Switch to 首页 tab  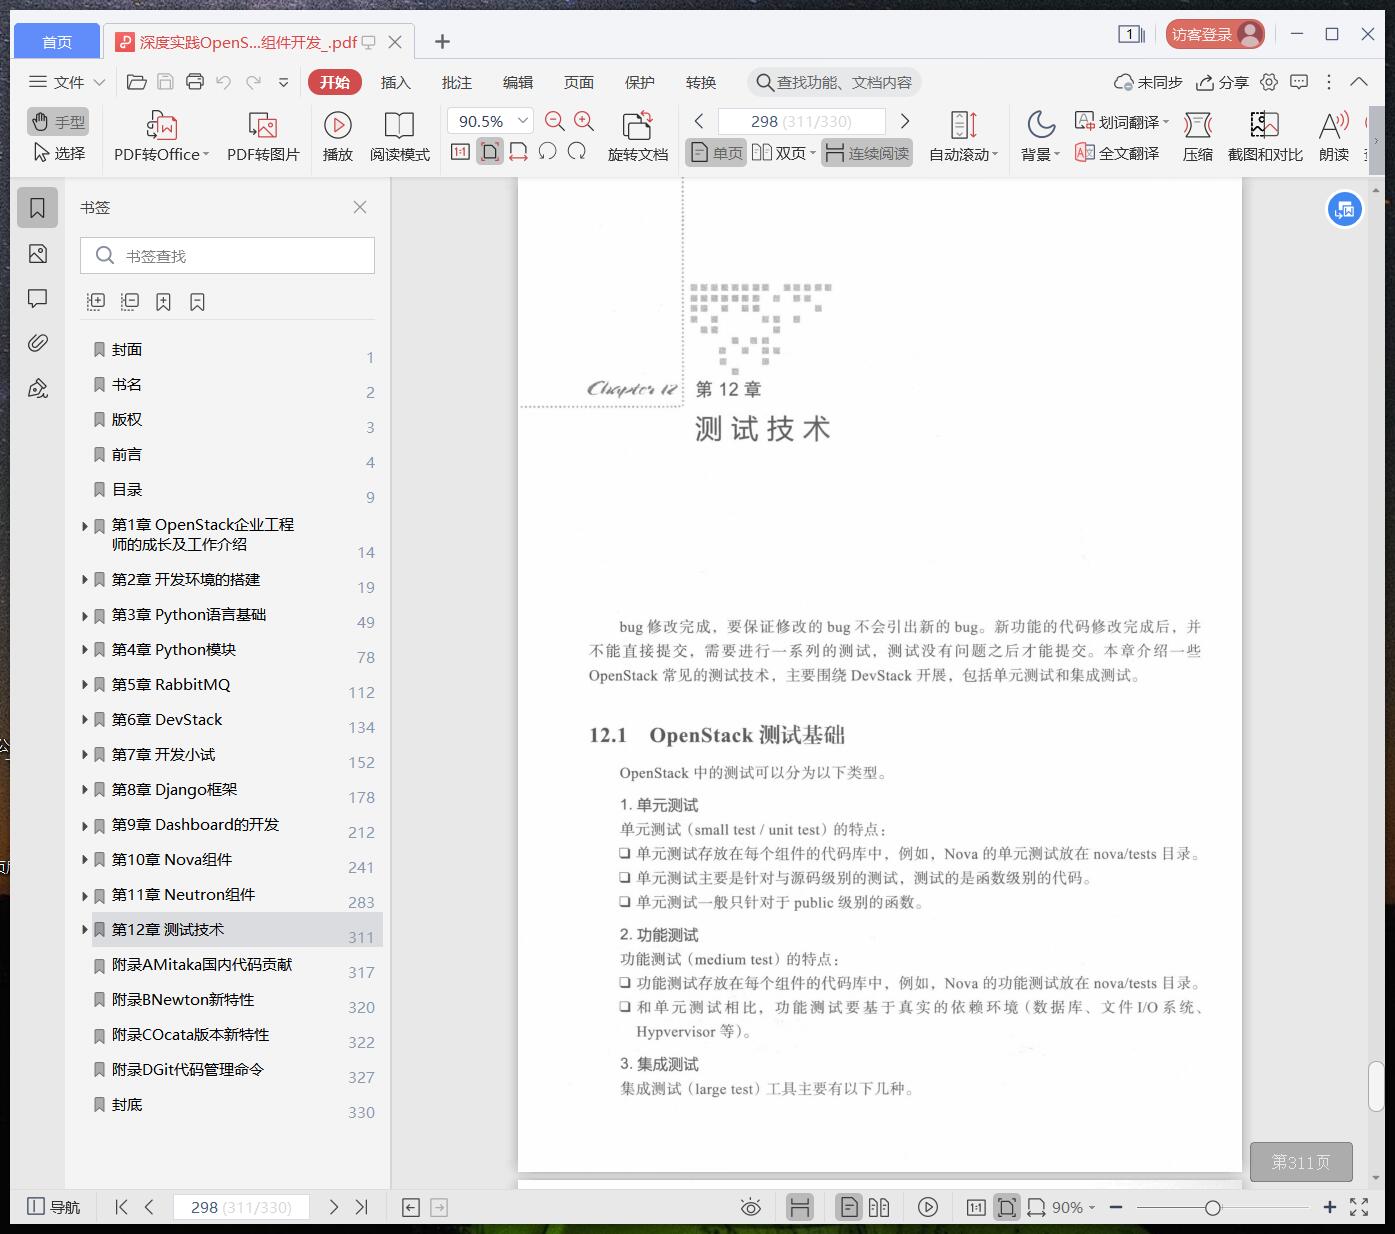(x=57, y=42)
